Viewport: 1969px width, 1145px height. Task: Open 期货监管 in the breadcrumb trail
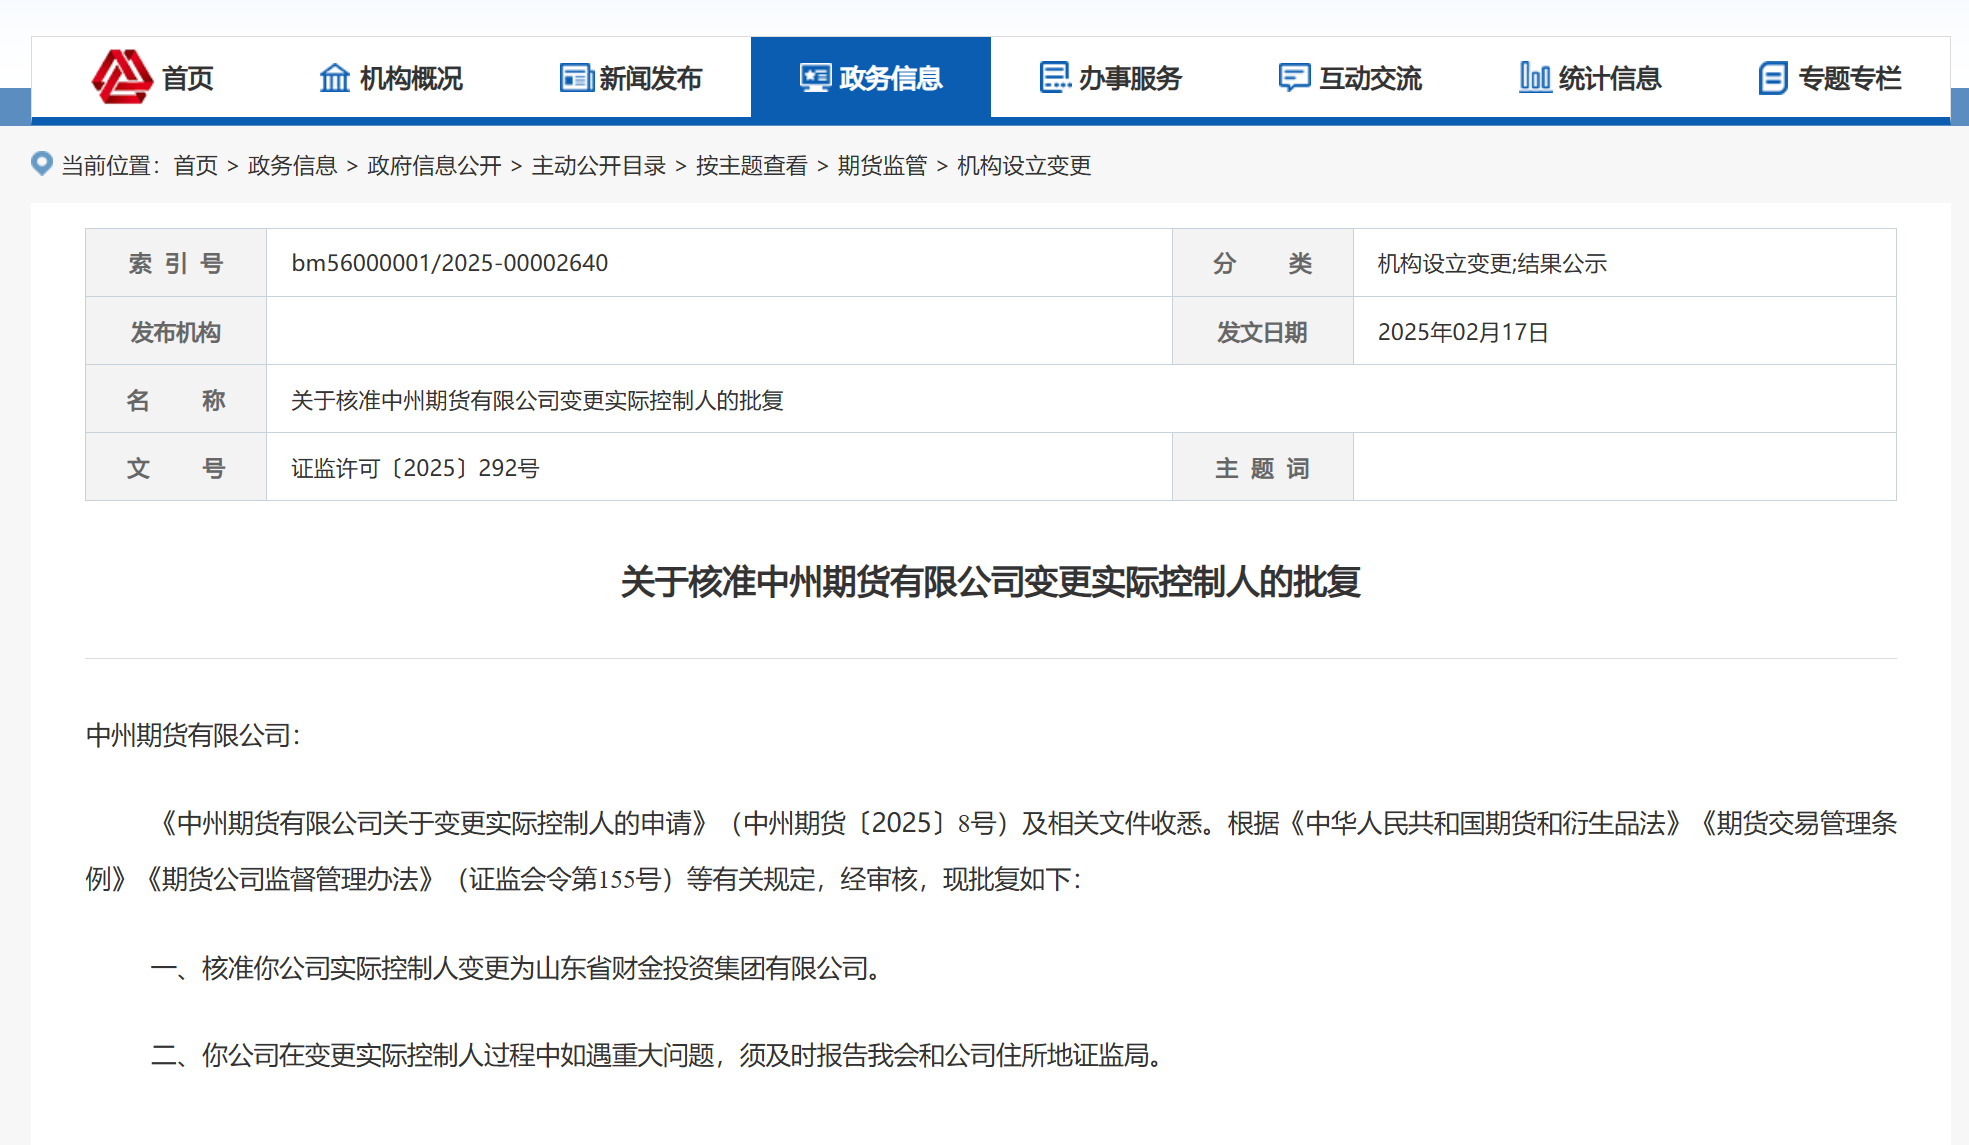[x=882, y=165]
